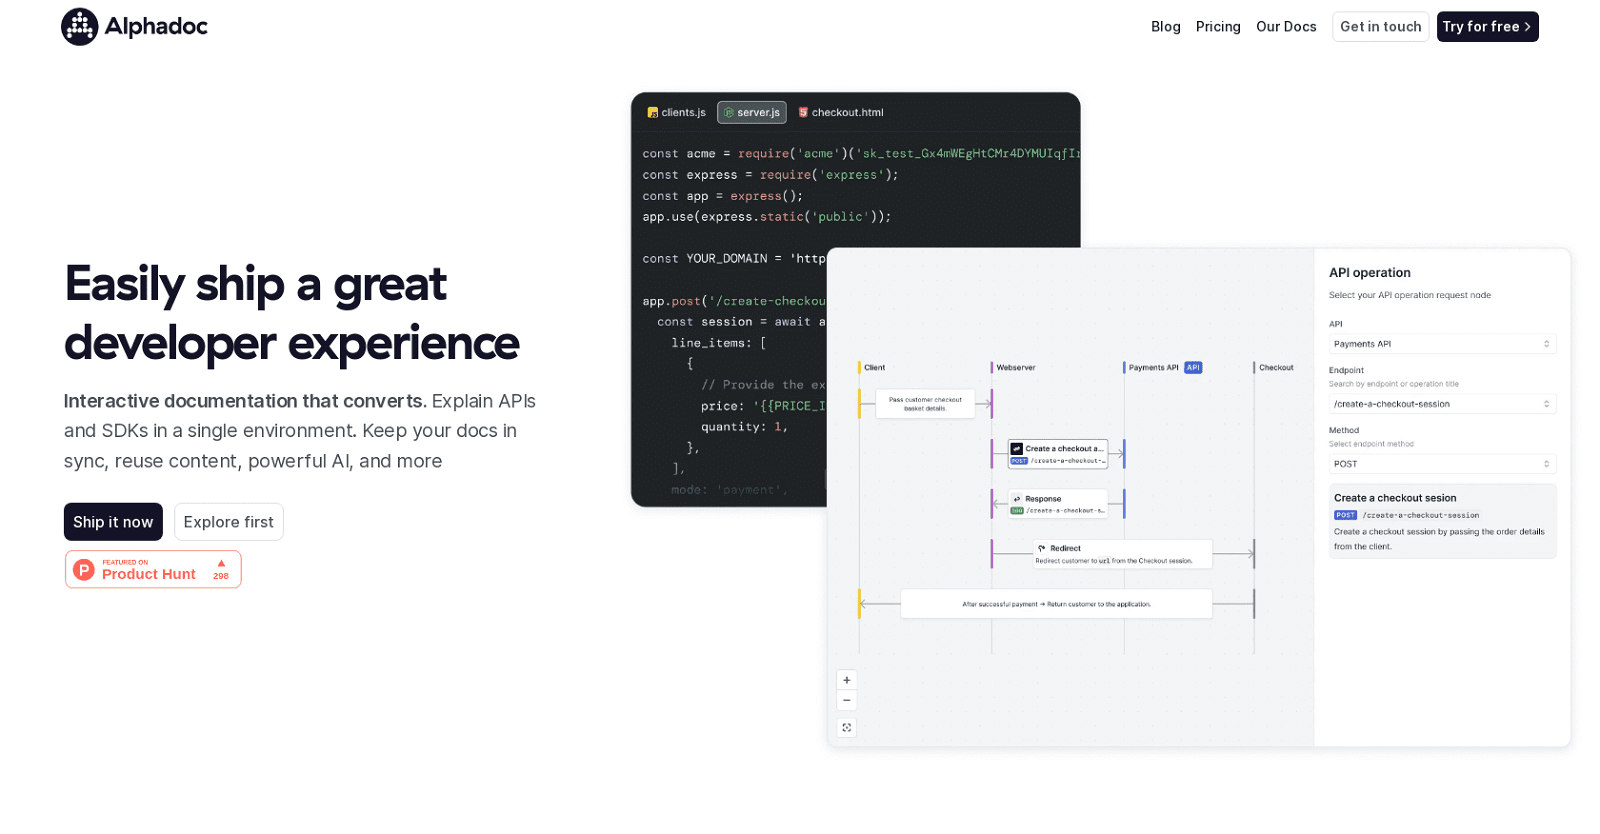
Task: Click the Ship it now button
Action: 113,522
